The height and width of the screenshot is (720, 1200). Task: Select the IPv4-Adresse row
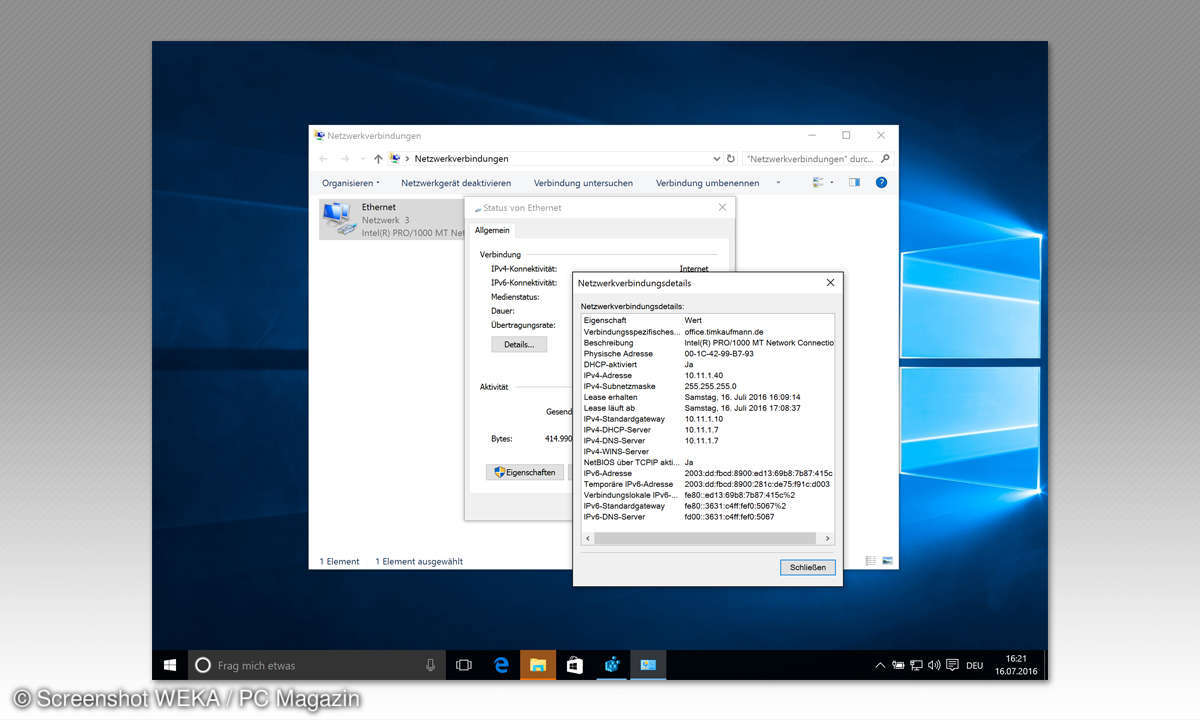click(708, 375)
